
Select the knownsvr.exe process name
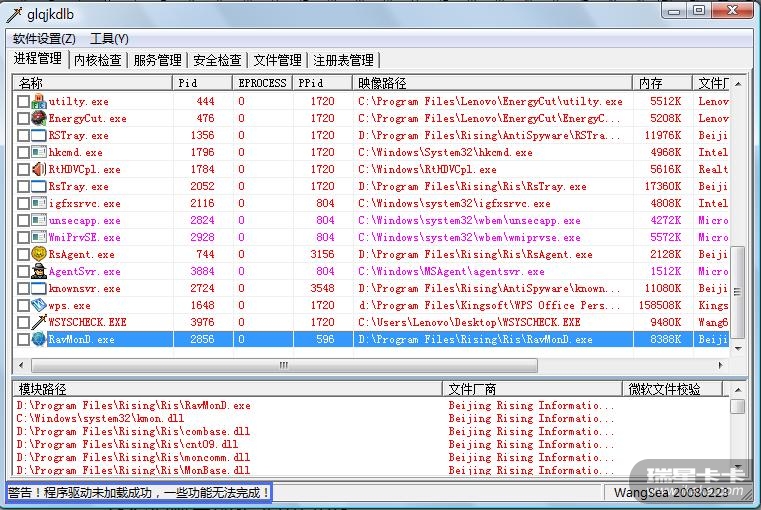tap(84, 288)
